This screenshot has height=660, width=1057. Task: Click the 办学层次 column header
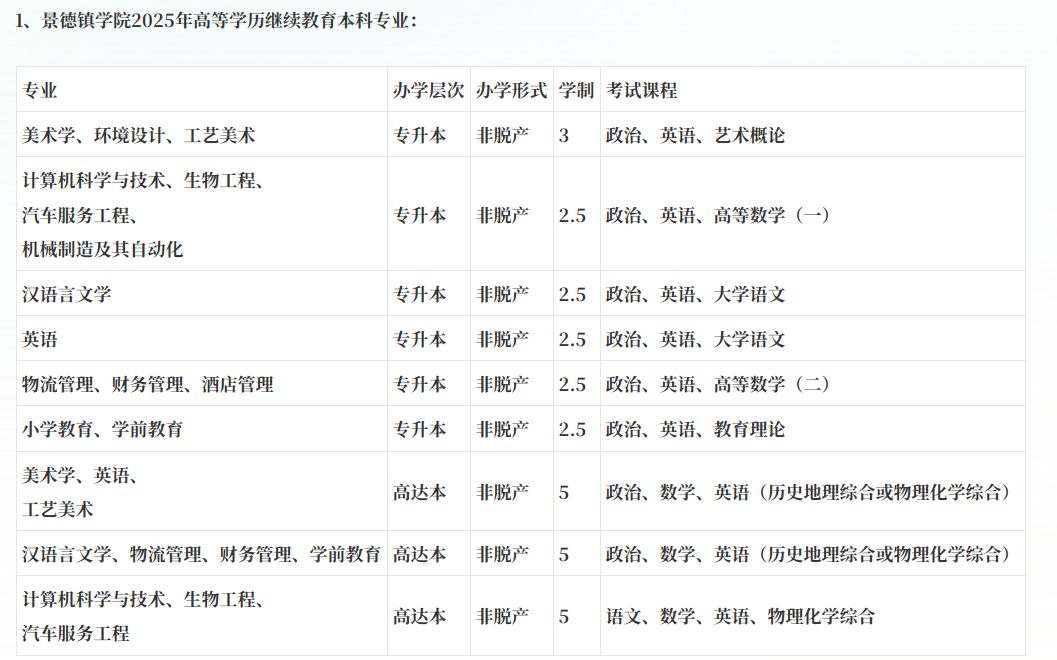pos(428,90)
